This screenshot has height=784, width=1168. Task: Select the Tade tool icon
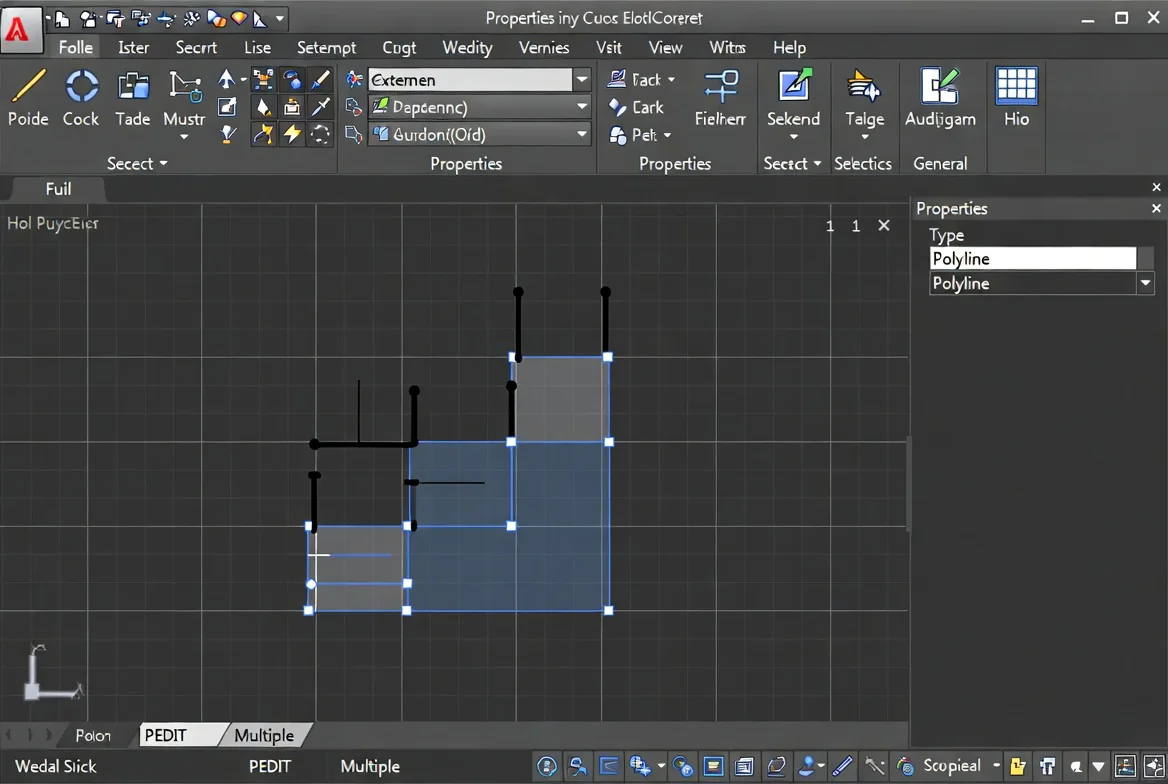pyautogui.click(x=133, y=86)
